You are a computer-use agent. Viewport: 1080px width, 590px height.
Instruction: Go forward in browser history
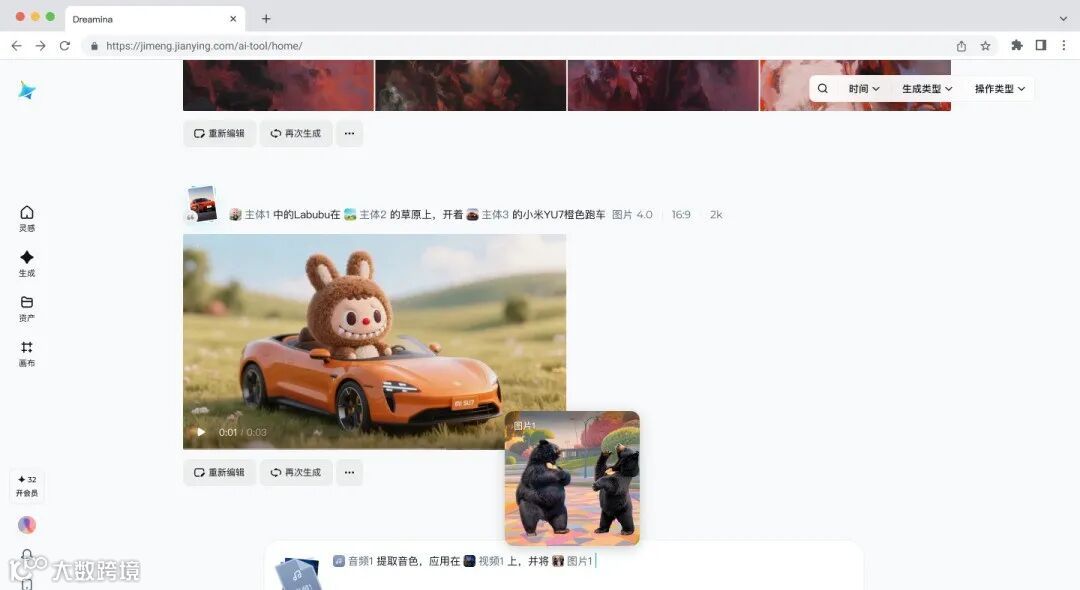pyautogui.click(x=41, y=45)
